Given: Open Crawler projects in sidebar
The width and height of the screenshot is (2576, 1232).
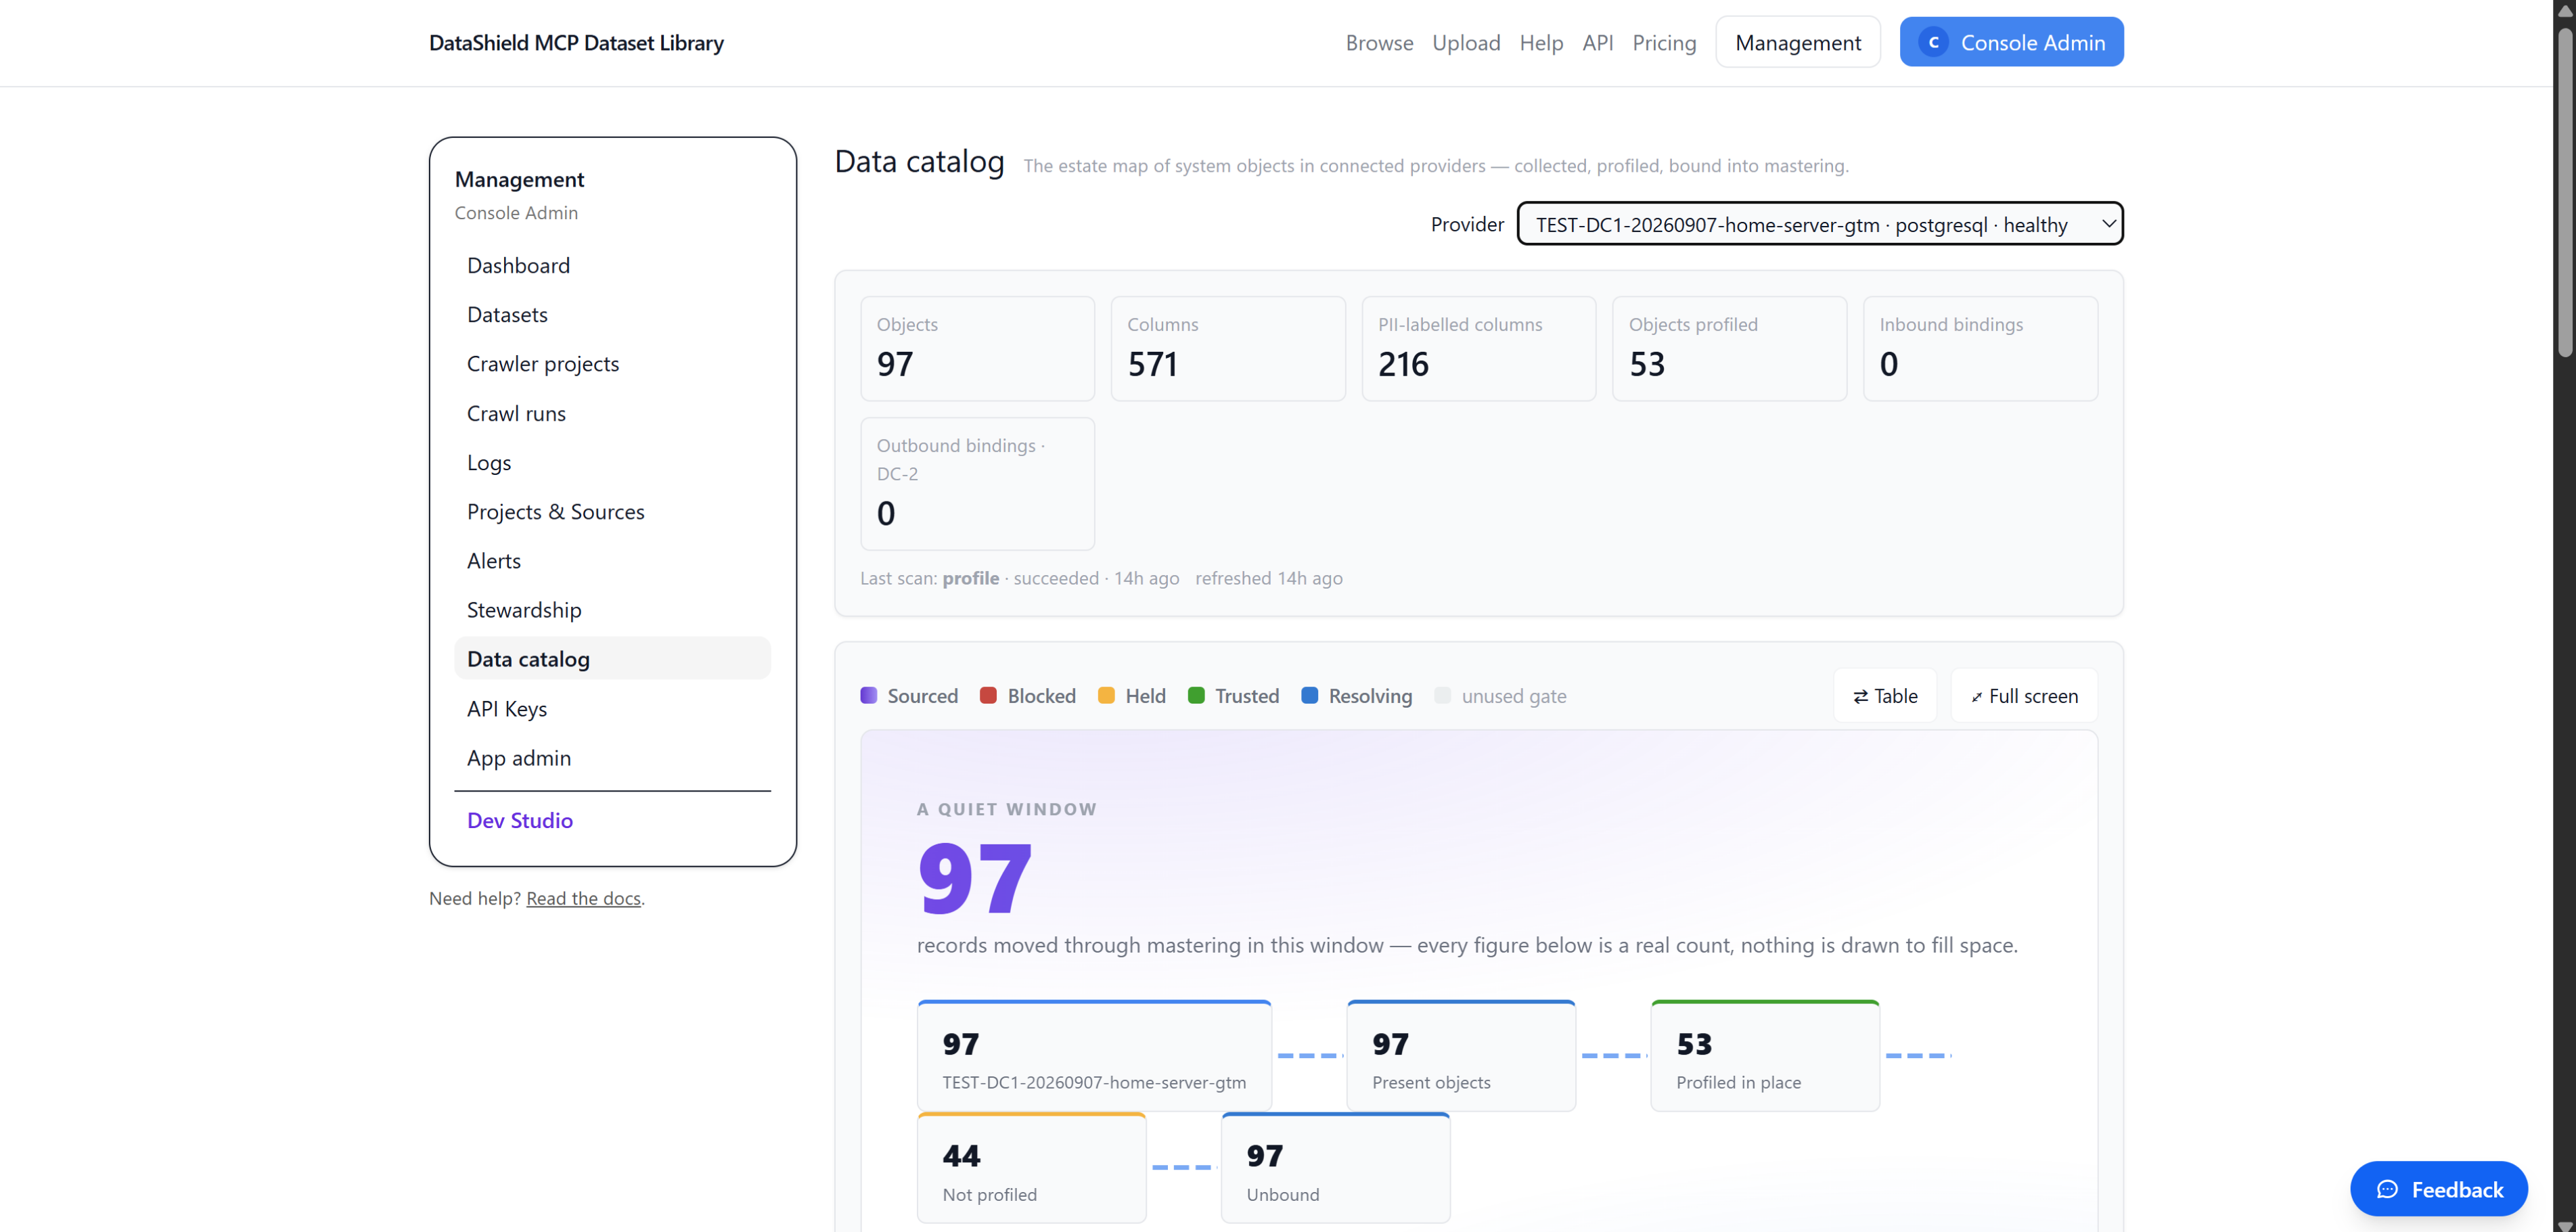Looking at the screenshot, I should coord(612,363).
